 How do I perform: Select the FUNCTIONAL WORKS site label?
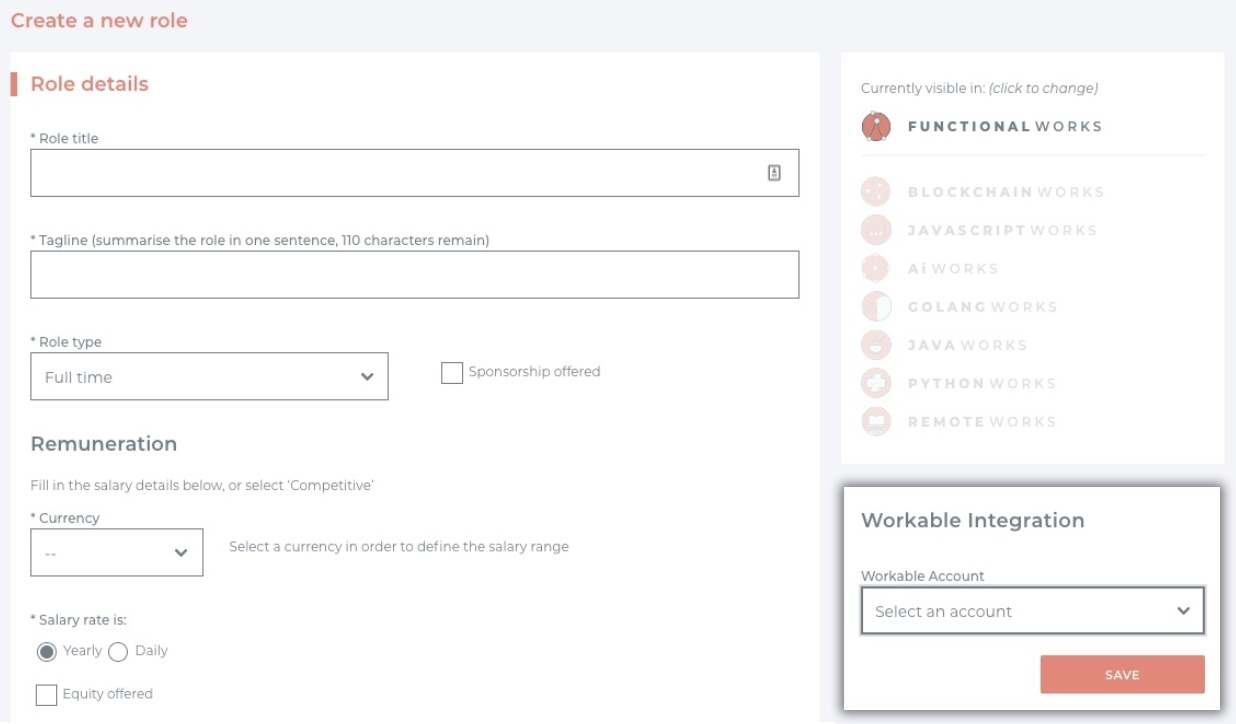coord(1005,127)
